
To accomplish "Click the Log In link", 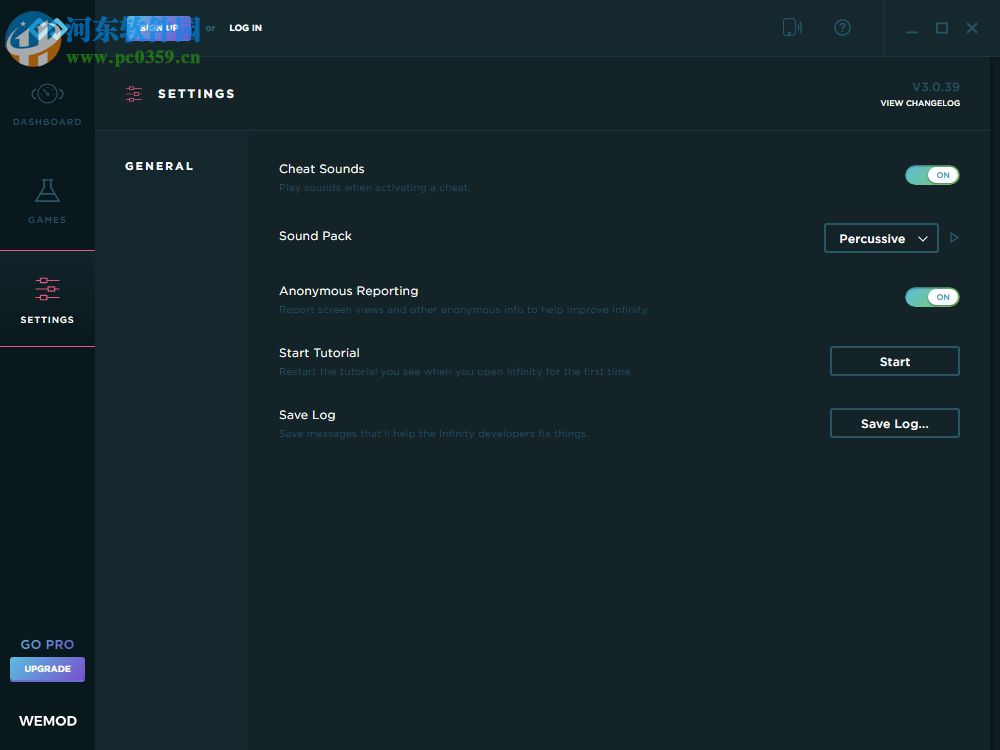I will [x=246, y=28].
